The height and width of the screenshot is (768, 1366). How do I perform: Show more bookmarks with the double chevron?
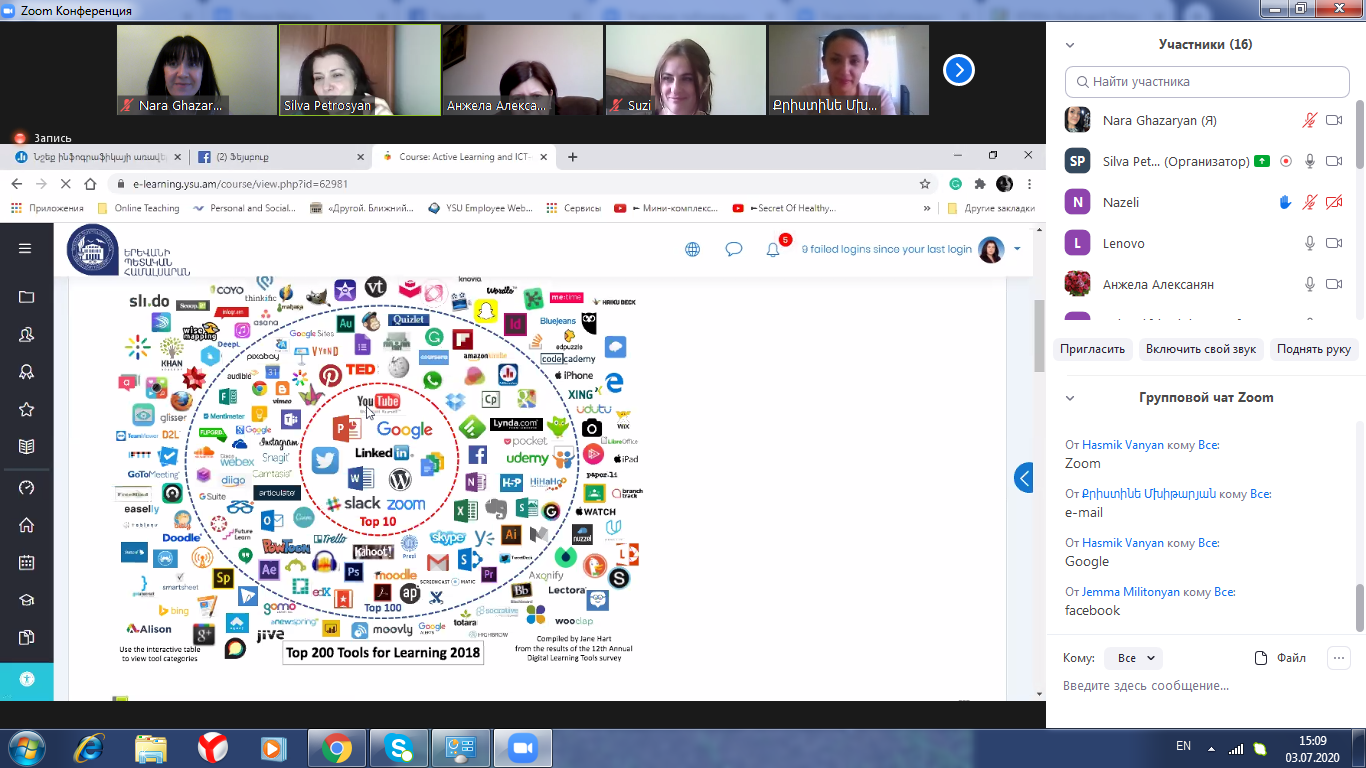point(927,208)
